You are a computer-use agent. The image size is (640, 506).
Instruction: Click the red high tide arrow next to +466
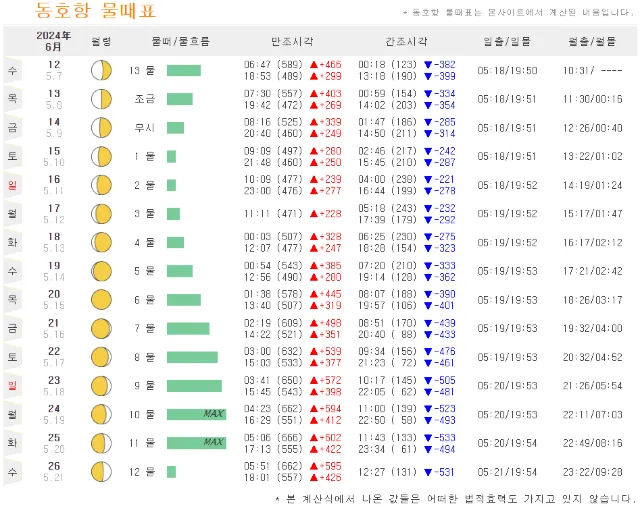(x=314, y=64)
